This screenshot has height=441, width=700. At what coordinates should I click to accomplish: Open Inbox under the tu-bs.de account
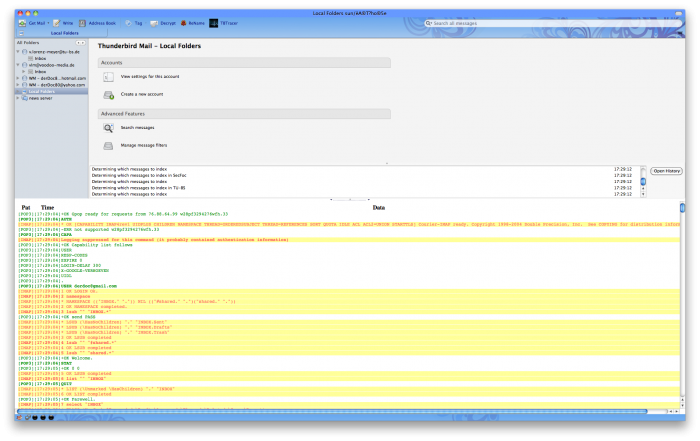pyautogui.click(x=40, y=58)
